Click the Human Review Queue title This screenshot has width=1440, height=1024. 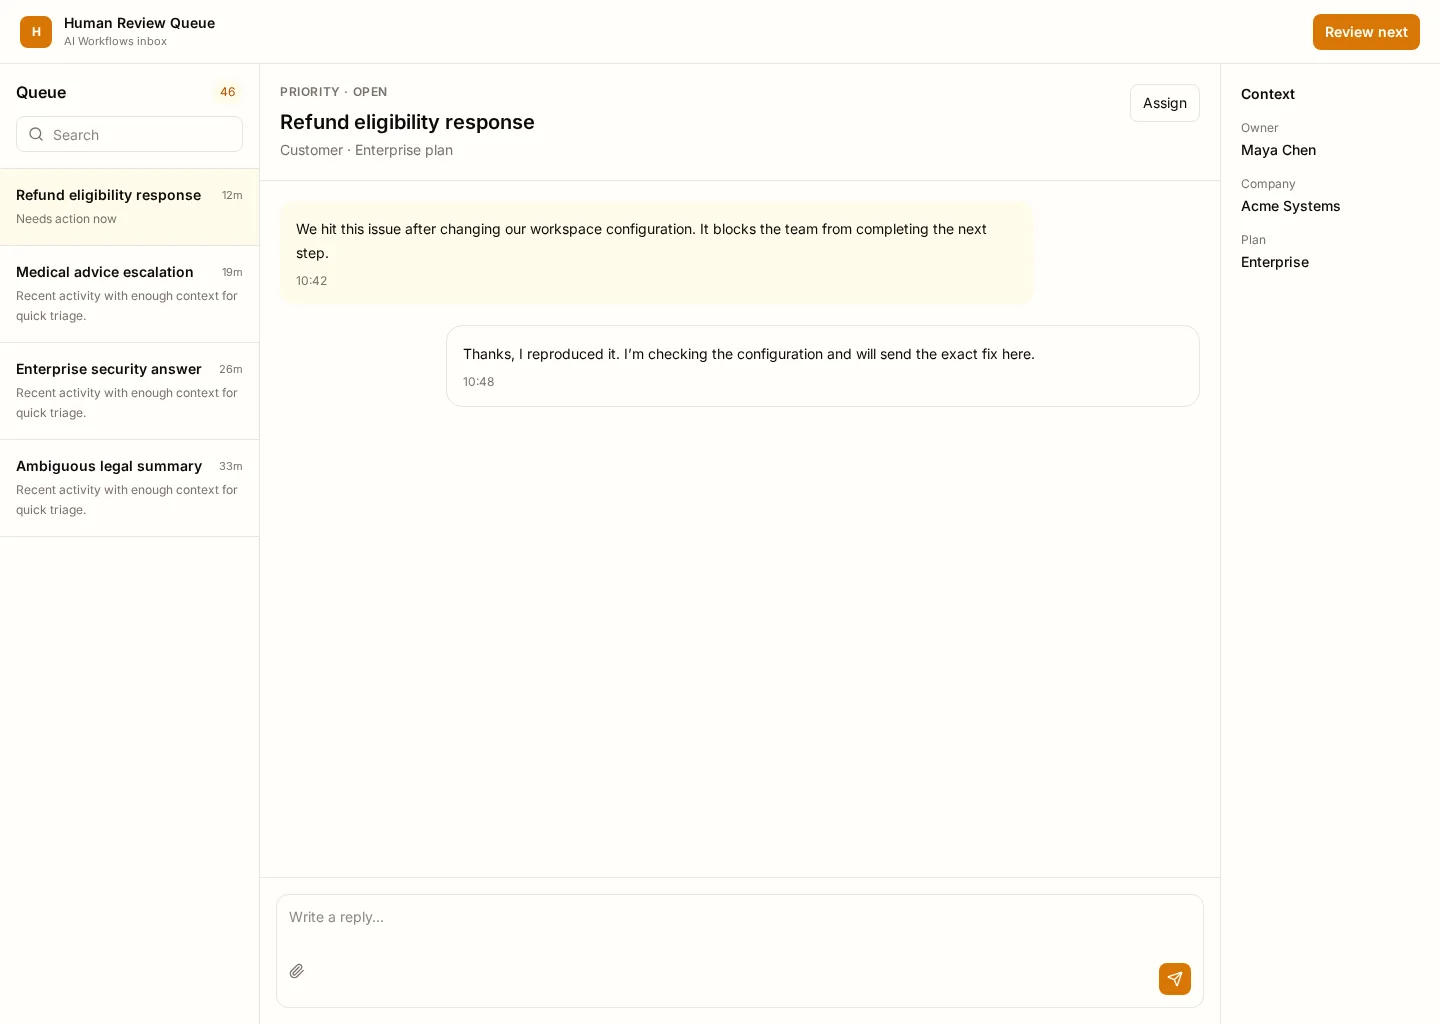coord(139,23)
